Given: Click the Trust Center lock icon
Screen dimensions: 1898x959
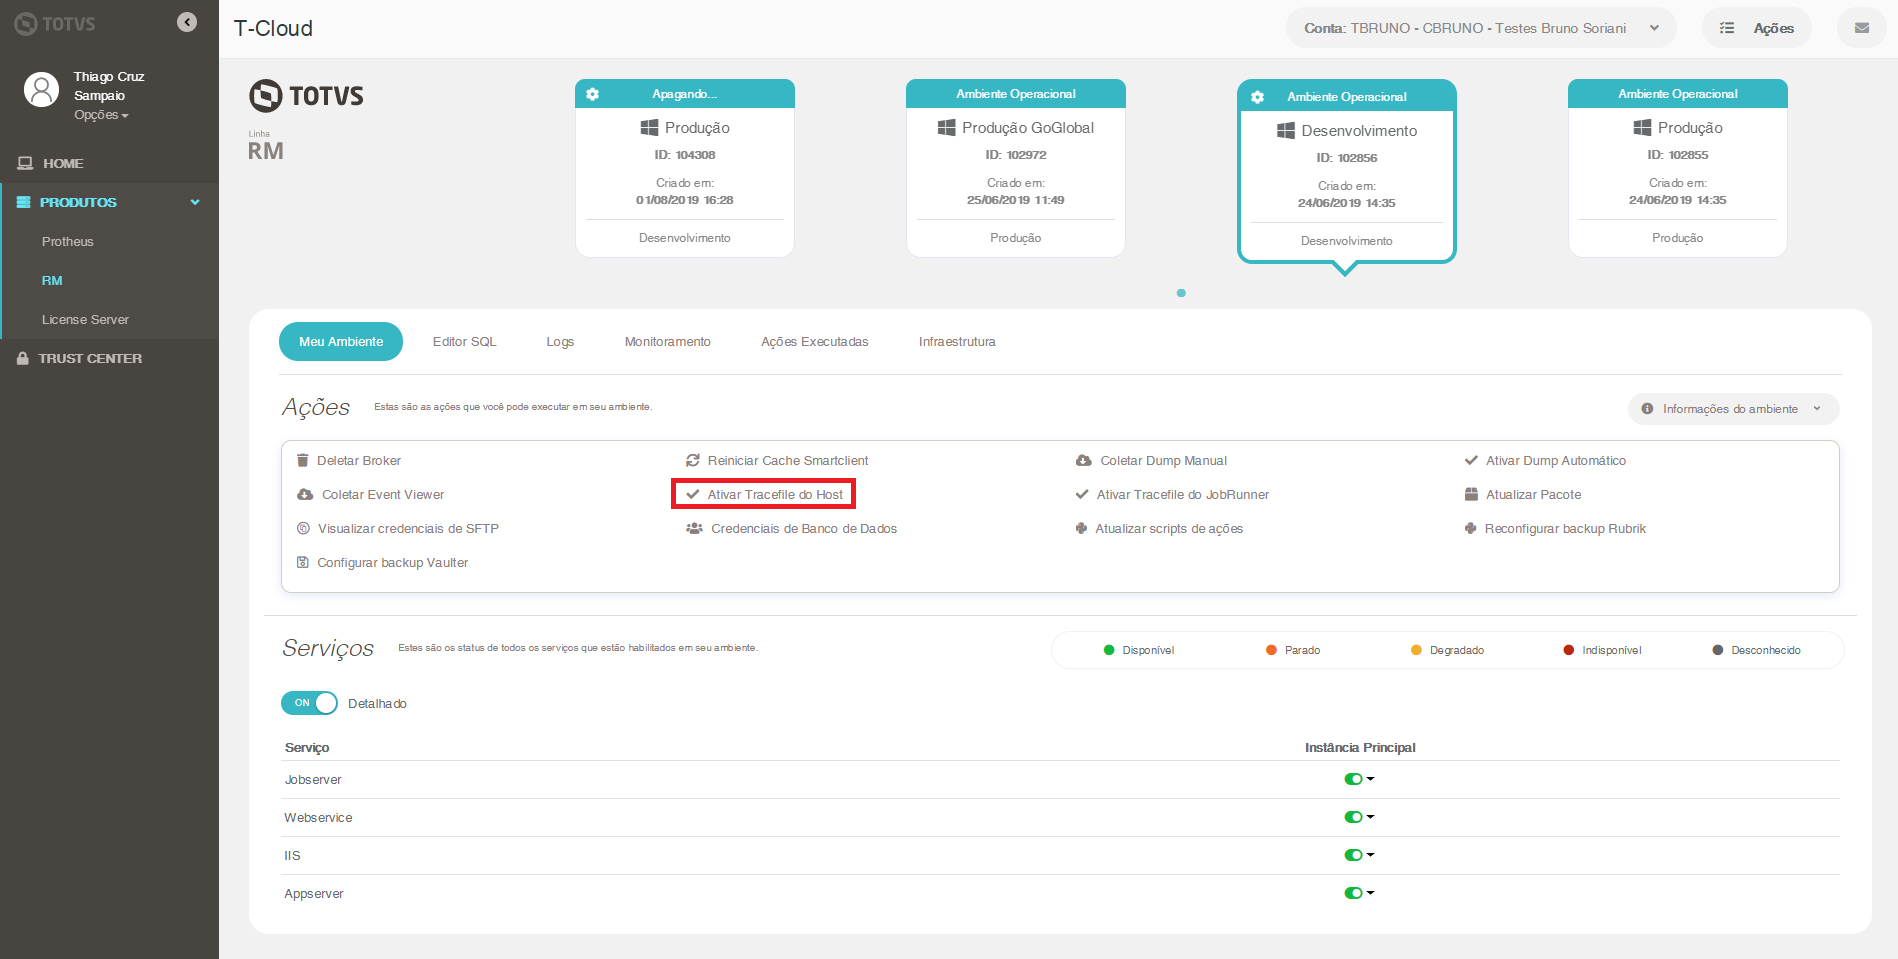Looking at the screenshot, I should [22, 358].
